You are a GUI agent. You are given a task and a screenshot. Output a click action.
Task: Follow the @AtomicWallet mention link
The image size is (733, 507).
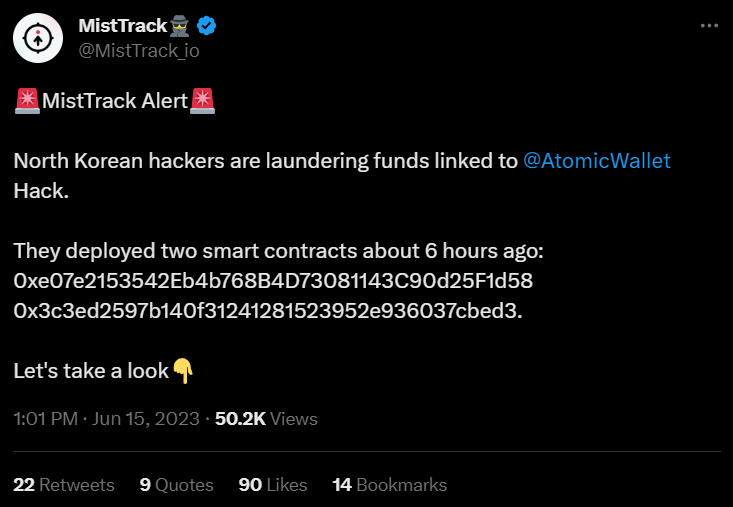597,161
